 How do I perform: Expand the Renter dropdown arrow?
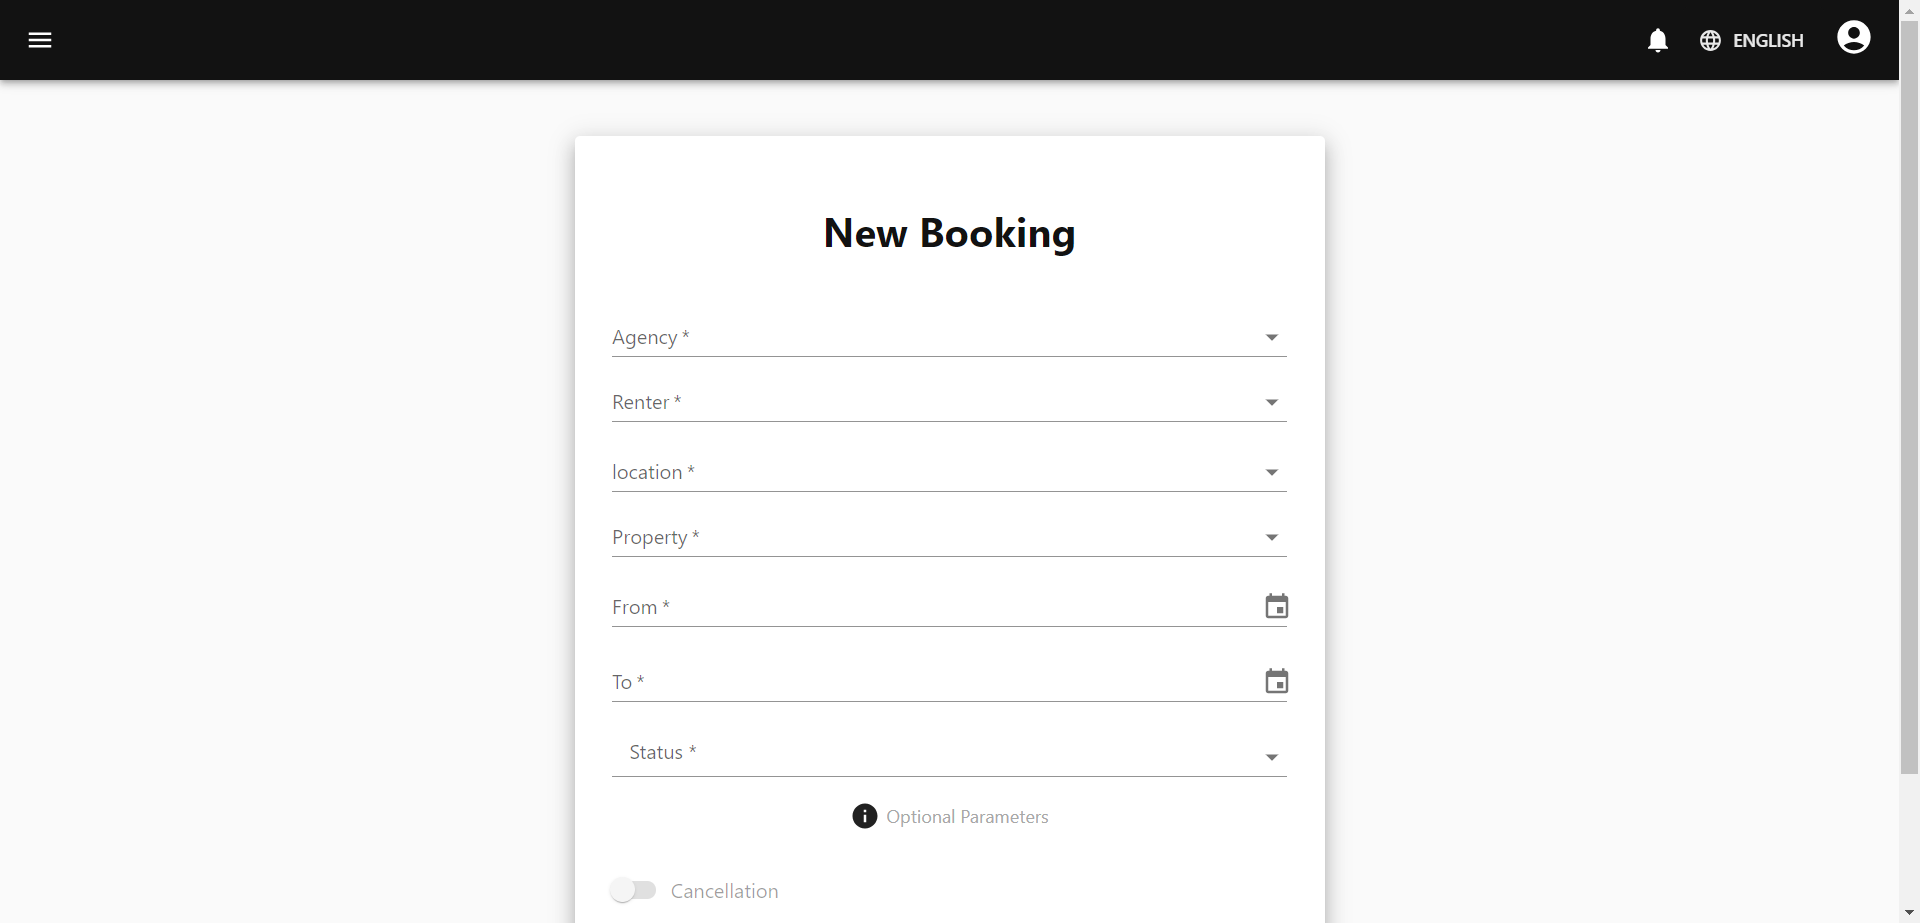click(1272, 402)
